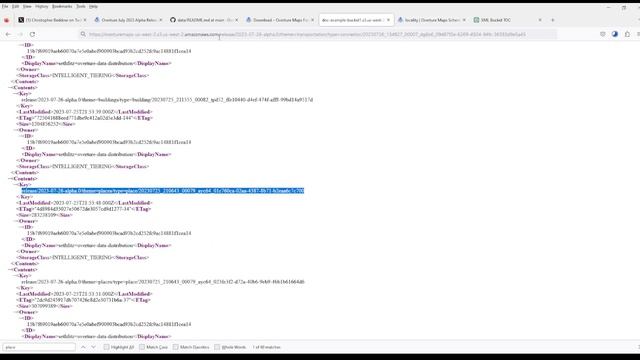Close the Christopher Beddow X tab

(85, 20)
